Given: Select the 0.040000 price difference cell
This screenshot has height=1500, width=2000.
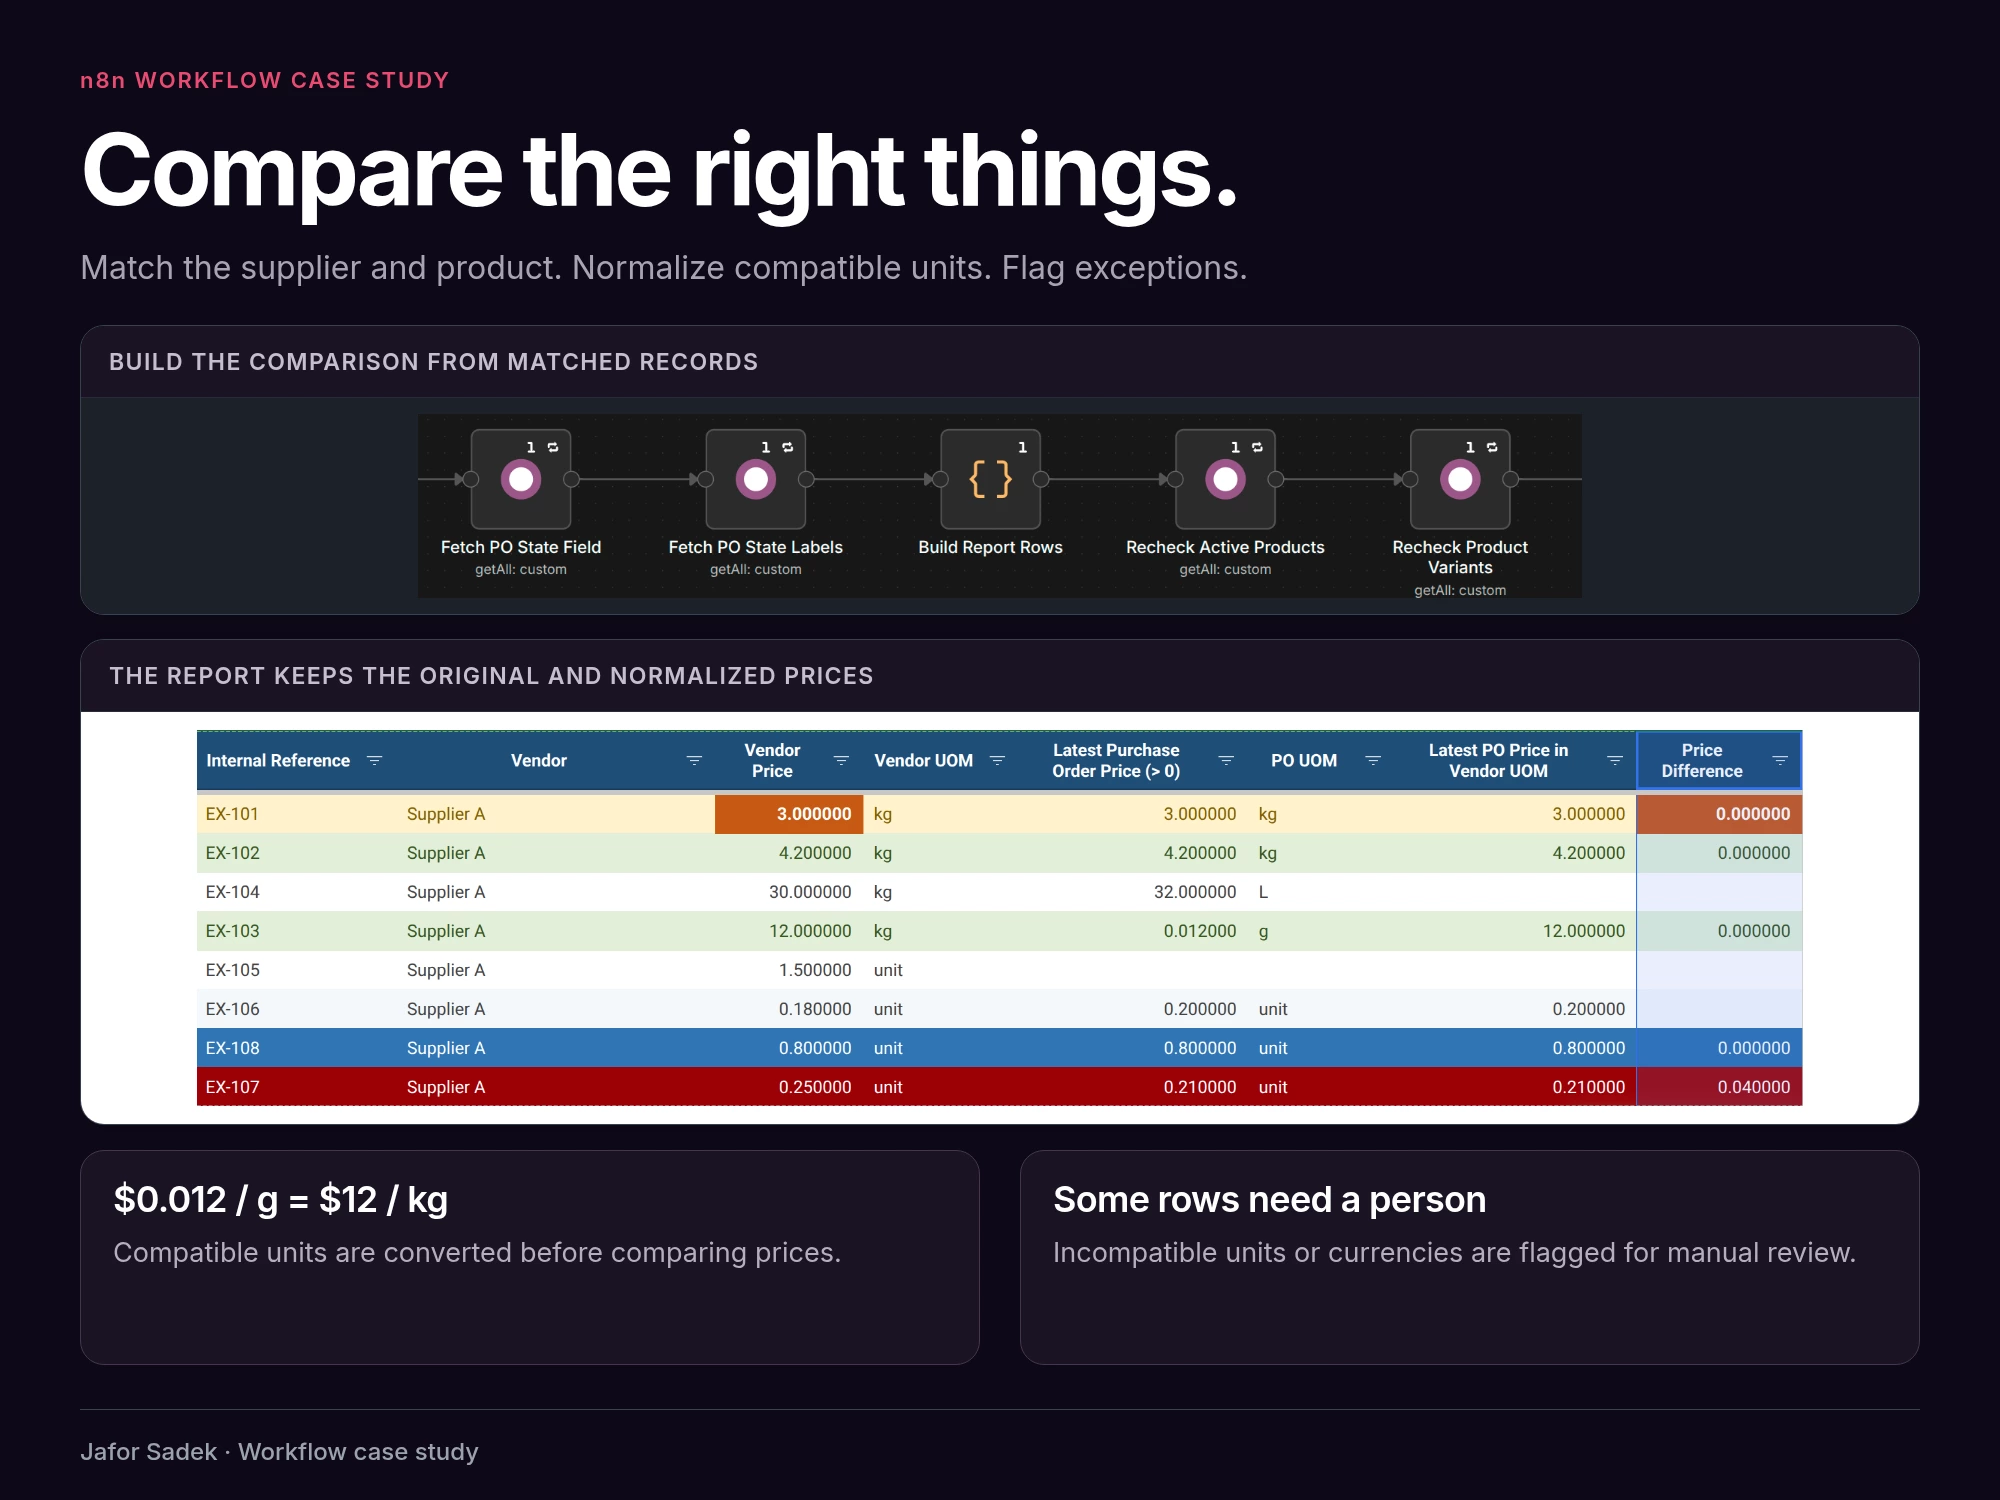Looking at the screenshot, I should click(x=1719, y=1087).
